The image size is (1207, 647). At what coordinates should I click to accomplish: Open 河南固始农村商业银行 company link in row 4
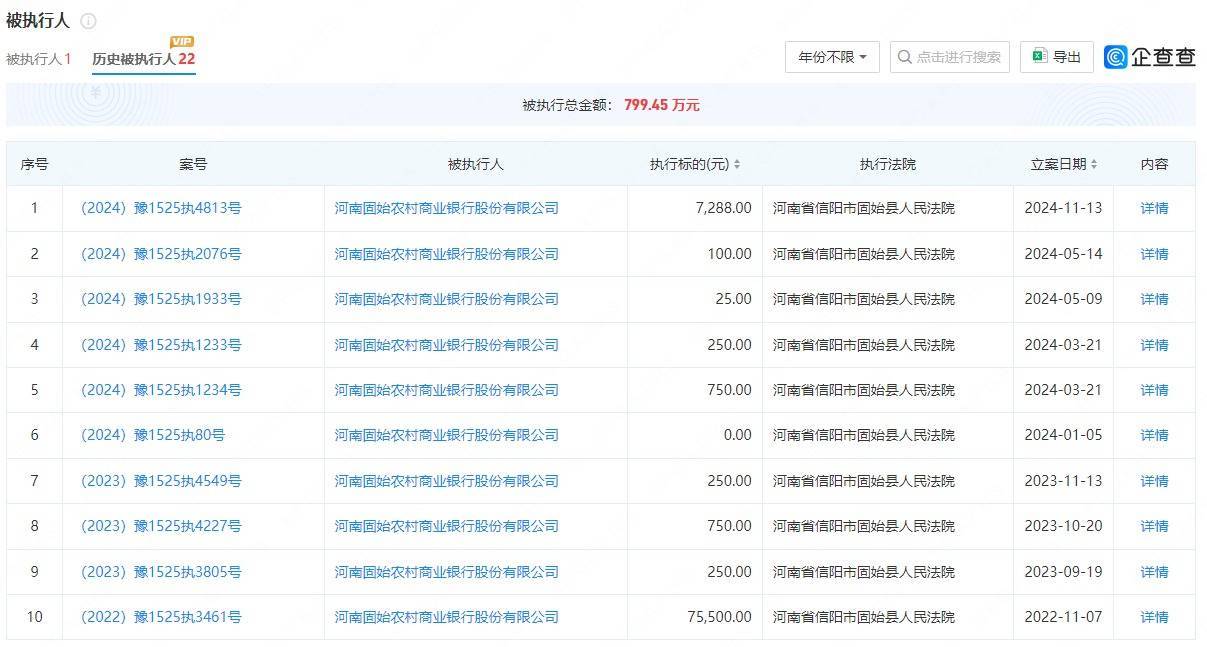click(x=447, y=345)
